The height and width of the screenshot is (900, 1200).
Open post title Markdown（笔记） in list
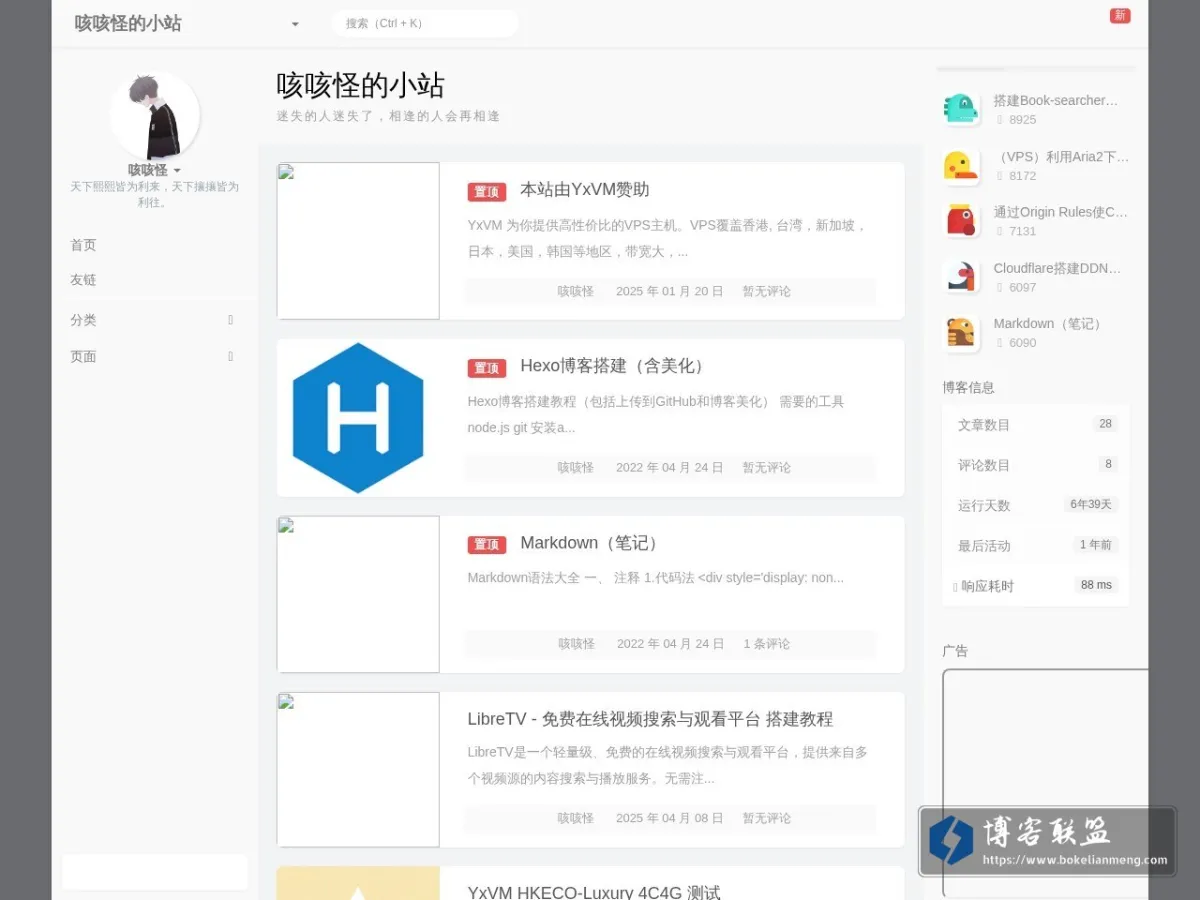[x=592, y=543]
